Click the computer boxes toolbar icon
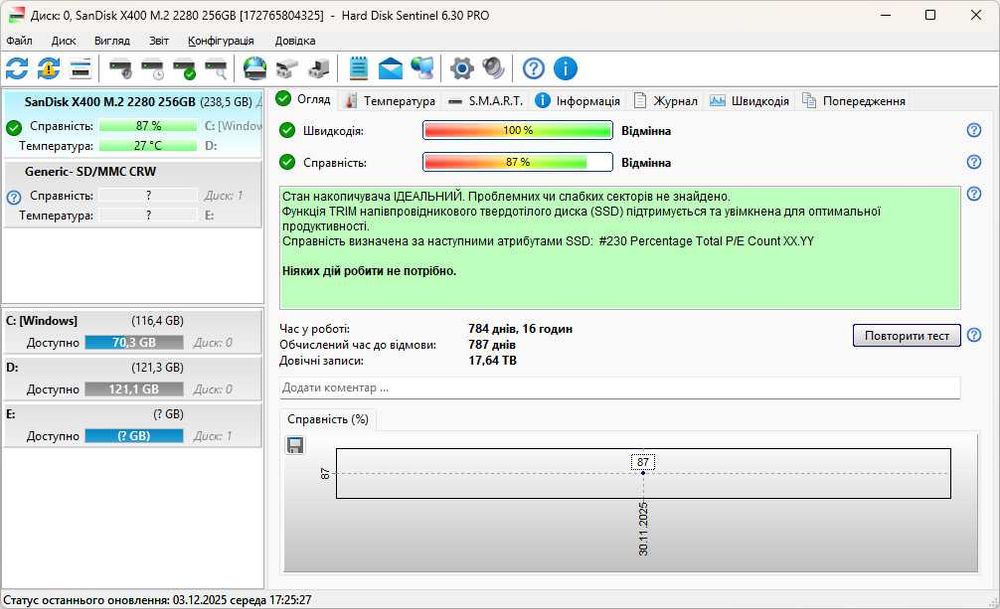The height and width of the screenshot is (609, 1000). tap(319, 68)
